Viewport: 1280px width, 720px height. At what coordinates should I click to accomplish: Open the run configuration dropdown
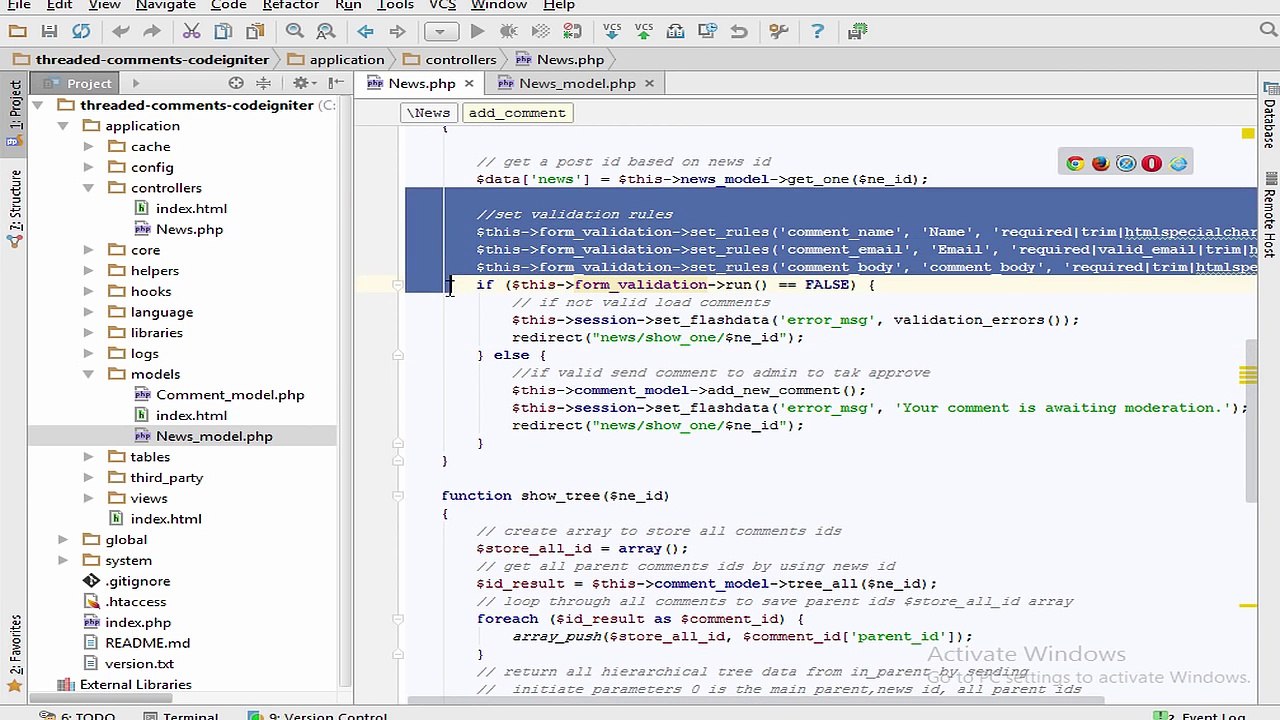(x=440, y=32)
